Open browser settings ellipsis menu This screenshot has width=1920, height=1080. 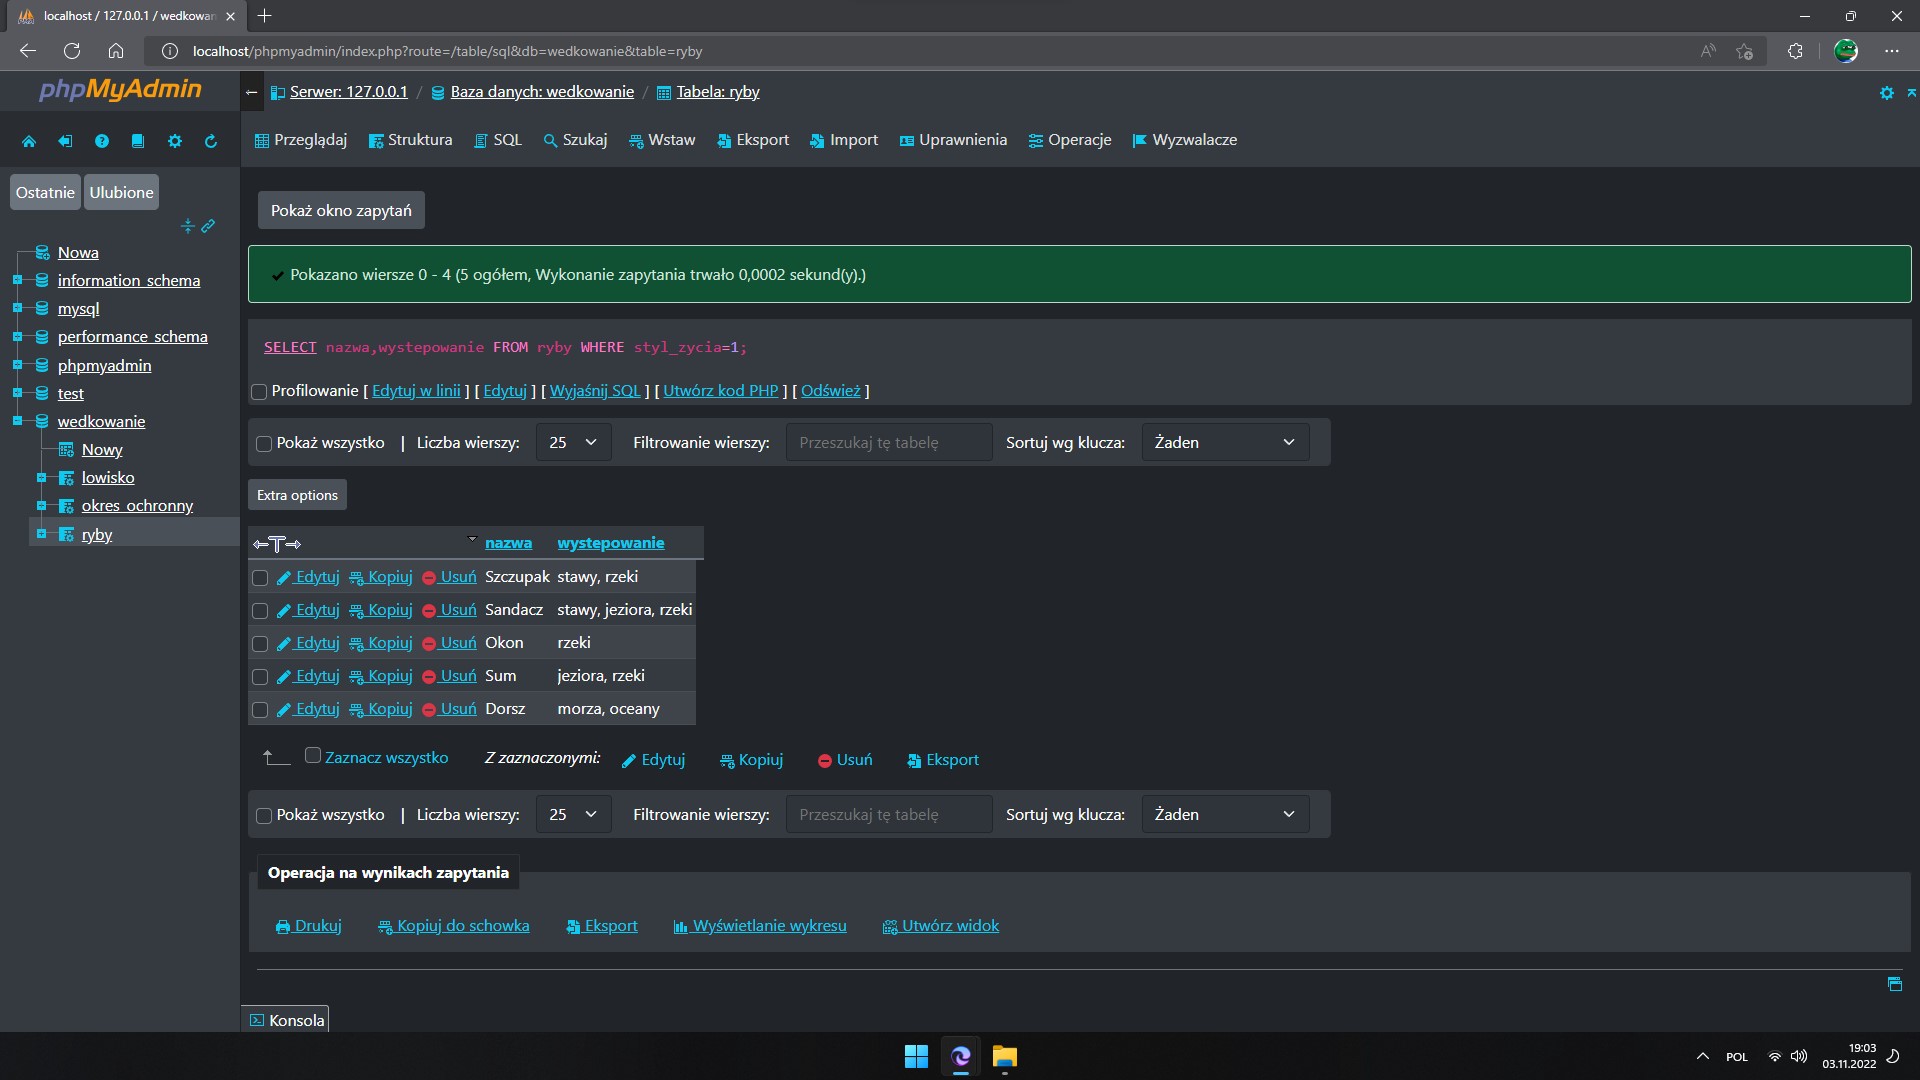(1891, 51)
